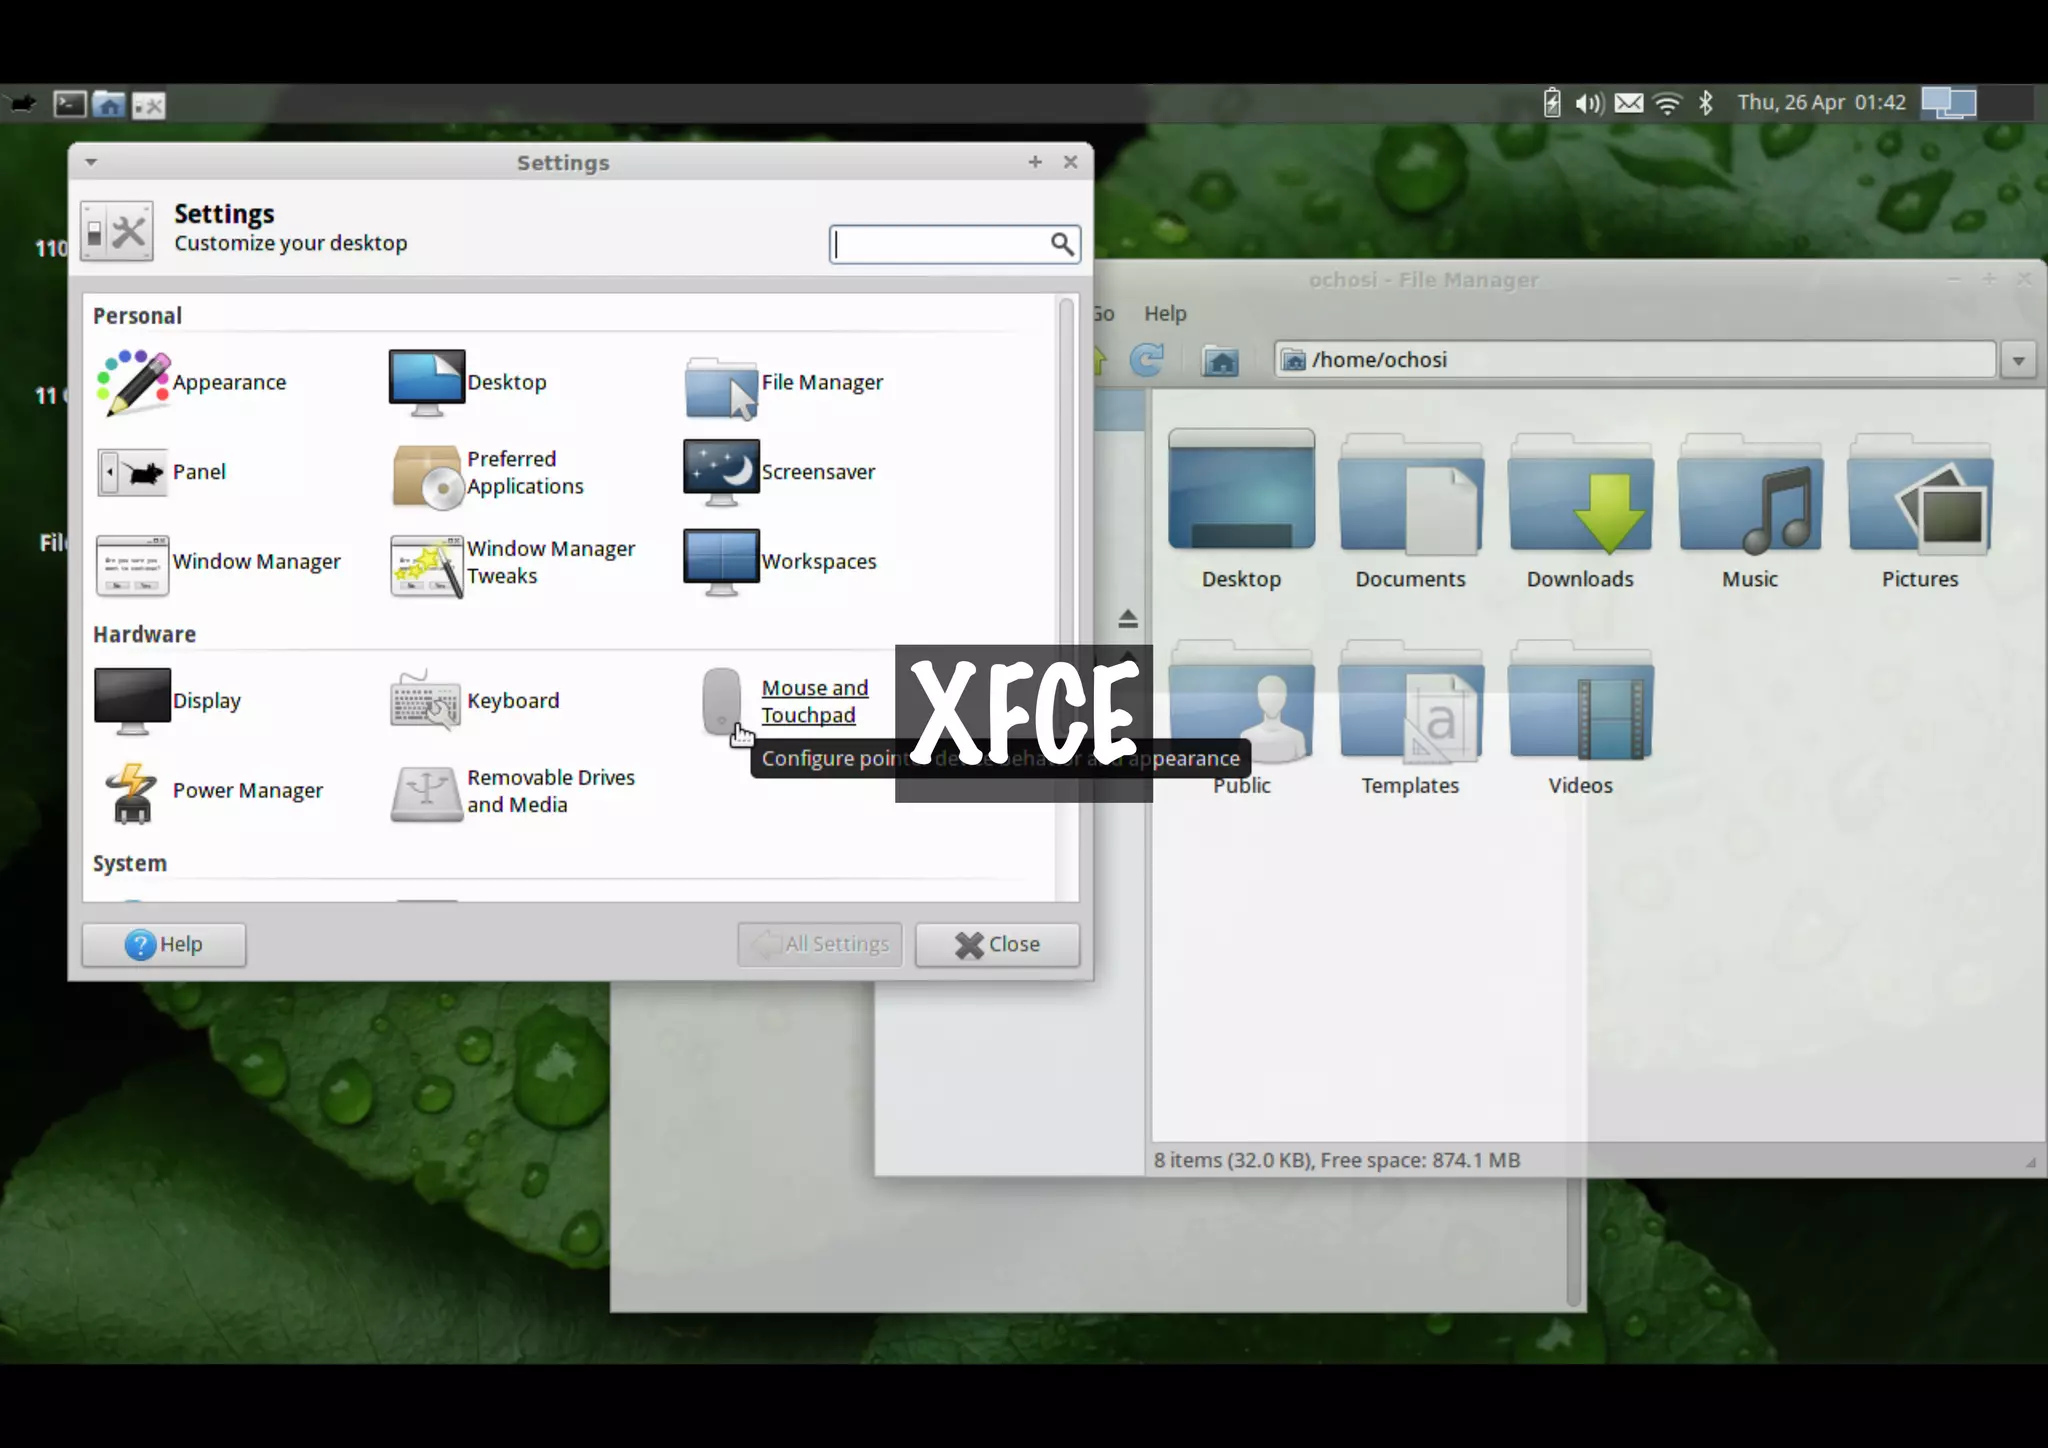Viewport: 2048px width, 1448px height.
Task: Click the mail indicator in panel
Action: [x=1629, y=103]
